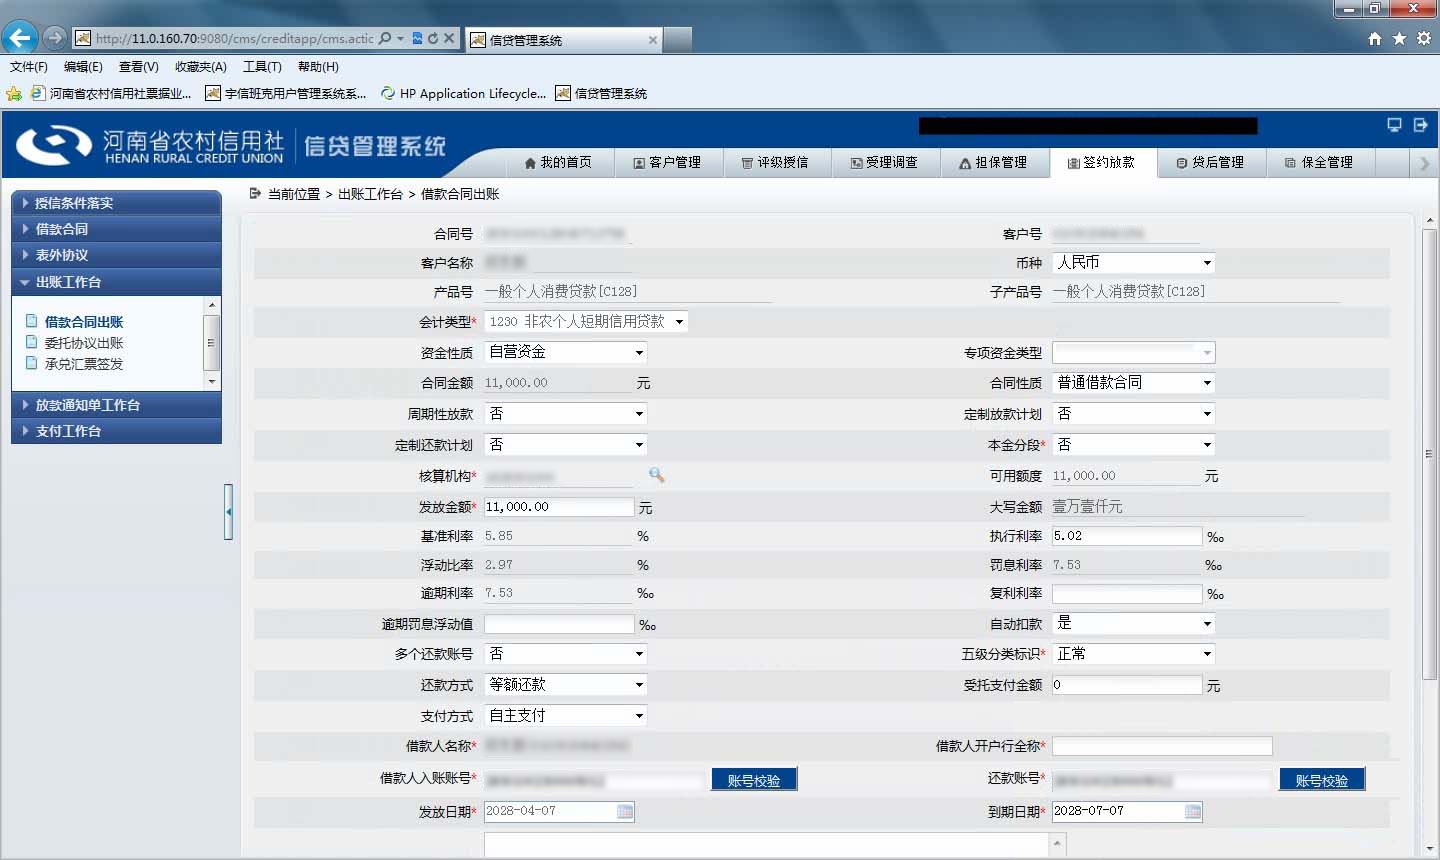Open the 自动扣款 dropdown
Image resolution: width=1440 pixels, height=860 pixels.
(x=1134, y=623)
